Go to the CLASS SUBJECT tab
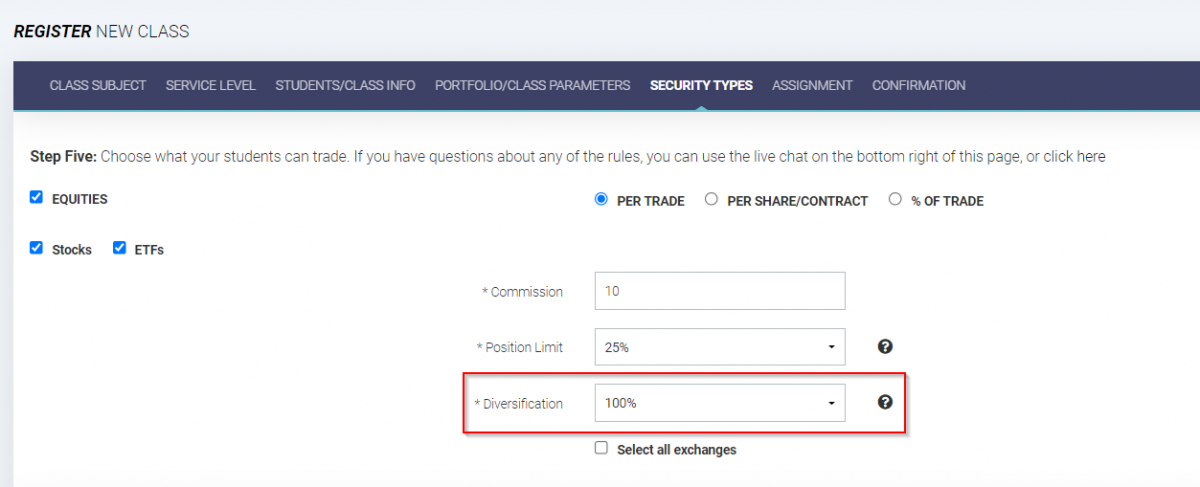The width and height of the screenshot is (1200, 487). (x=98, y=86)
